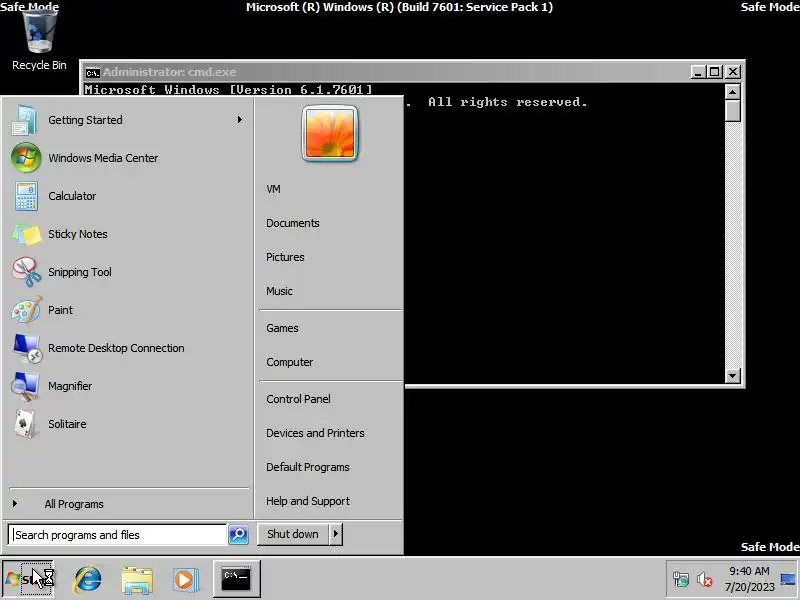Click the Solitaire cards icon

(26, 424)
